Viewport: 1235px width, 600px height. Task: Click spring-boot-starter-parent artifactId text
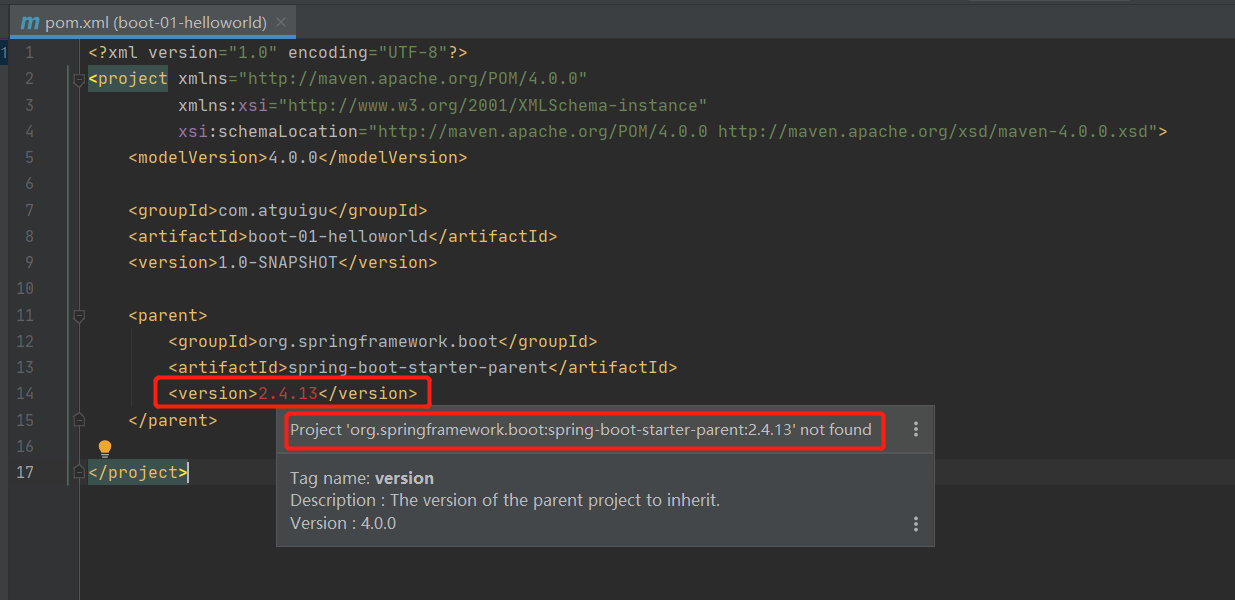[x=418, y=367]
